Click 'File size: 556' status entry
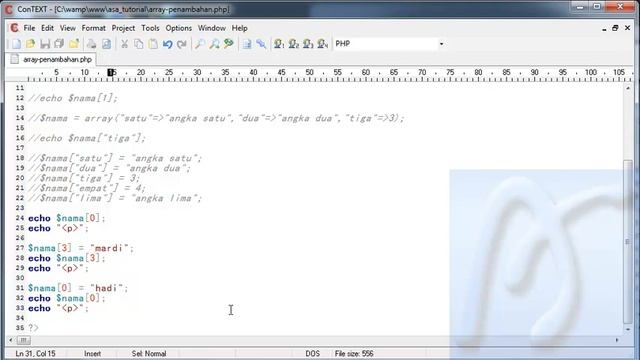640x360 pixels. point(354,353)
